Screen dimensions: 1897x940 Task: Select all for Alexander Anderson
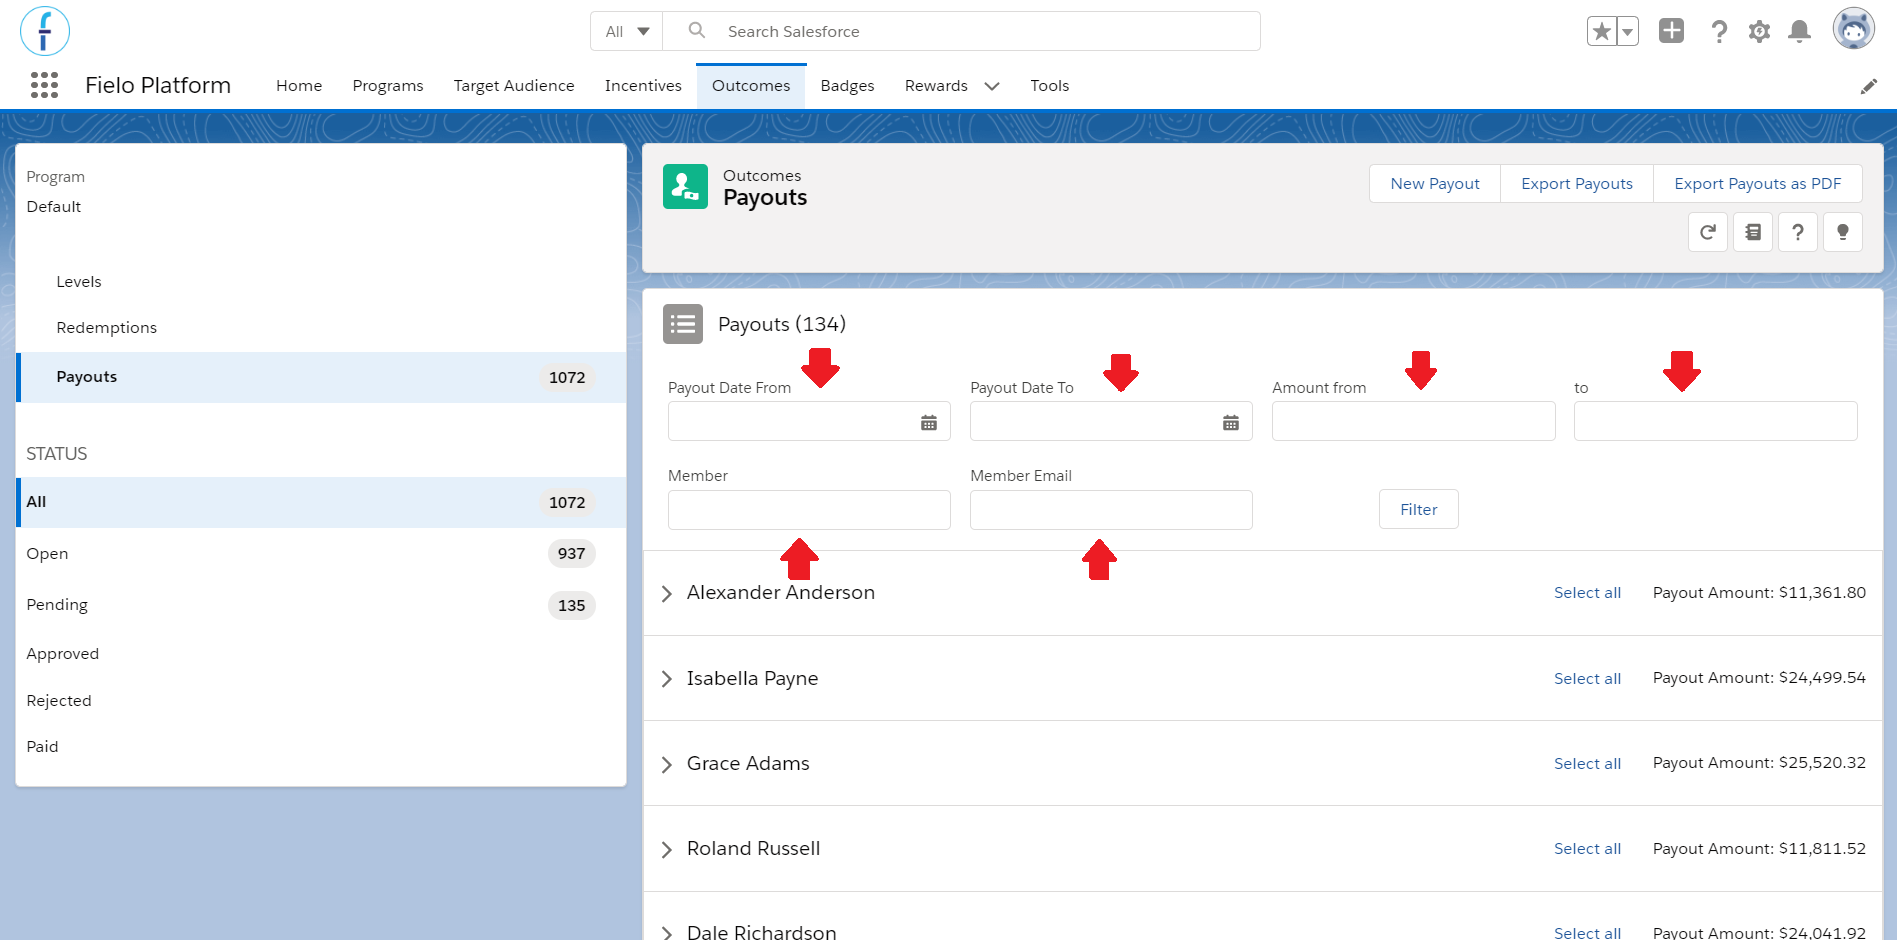pos(1588,593)
